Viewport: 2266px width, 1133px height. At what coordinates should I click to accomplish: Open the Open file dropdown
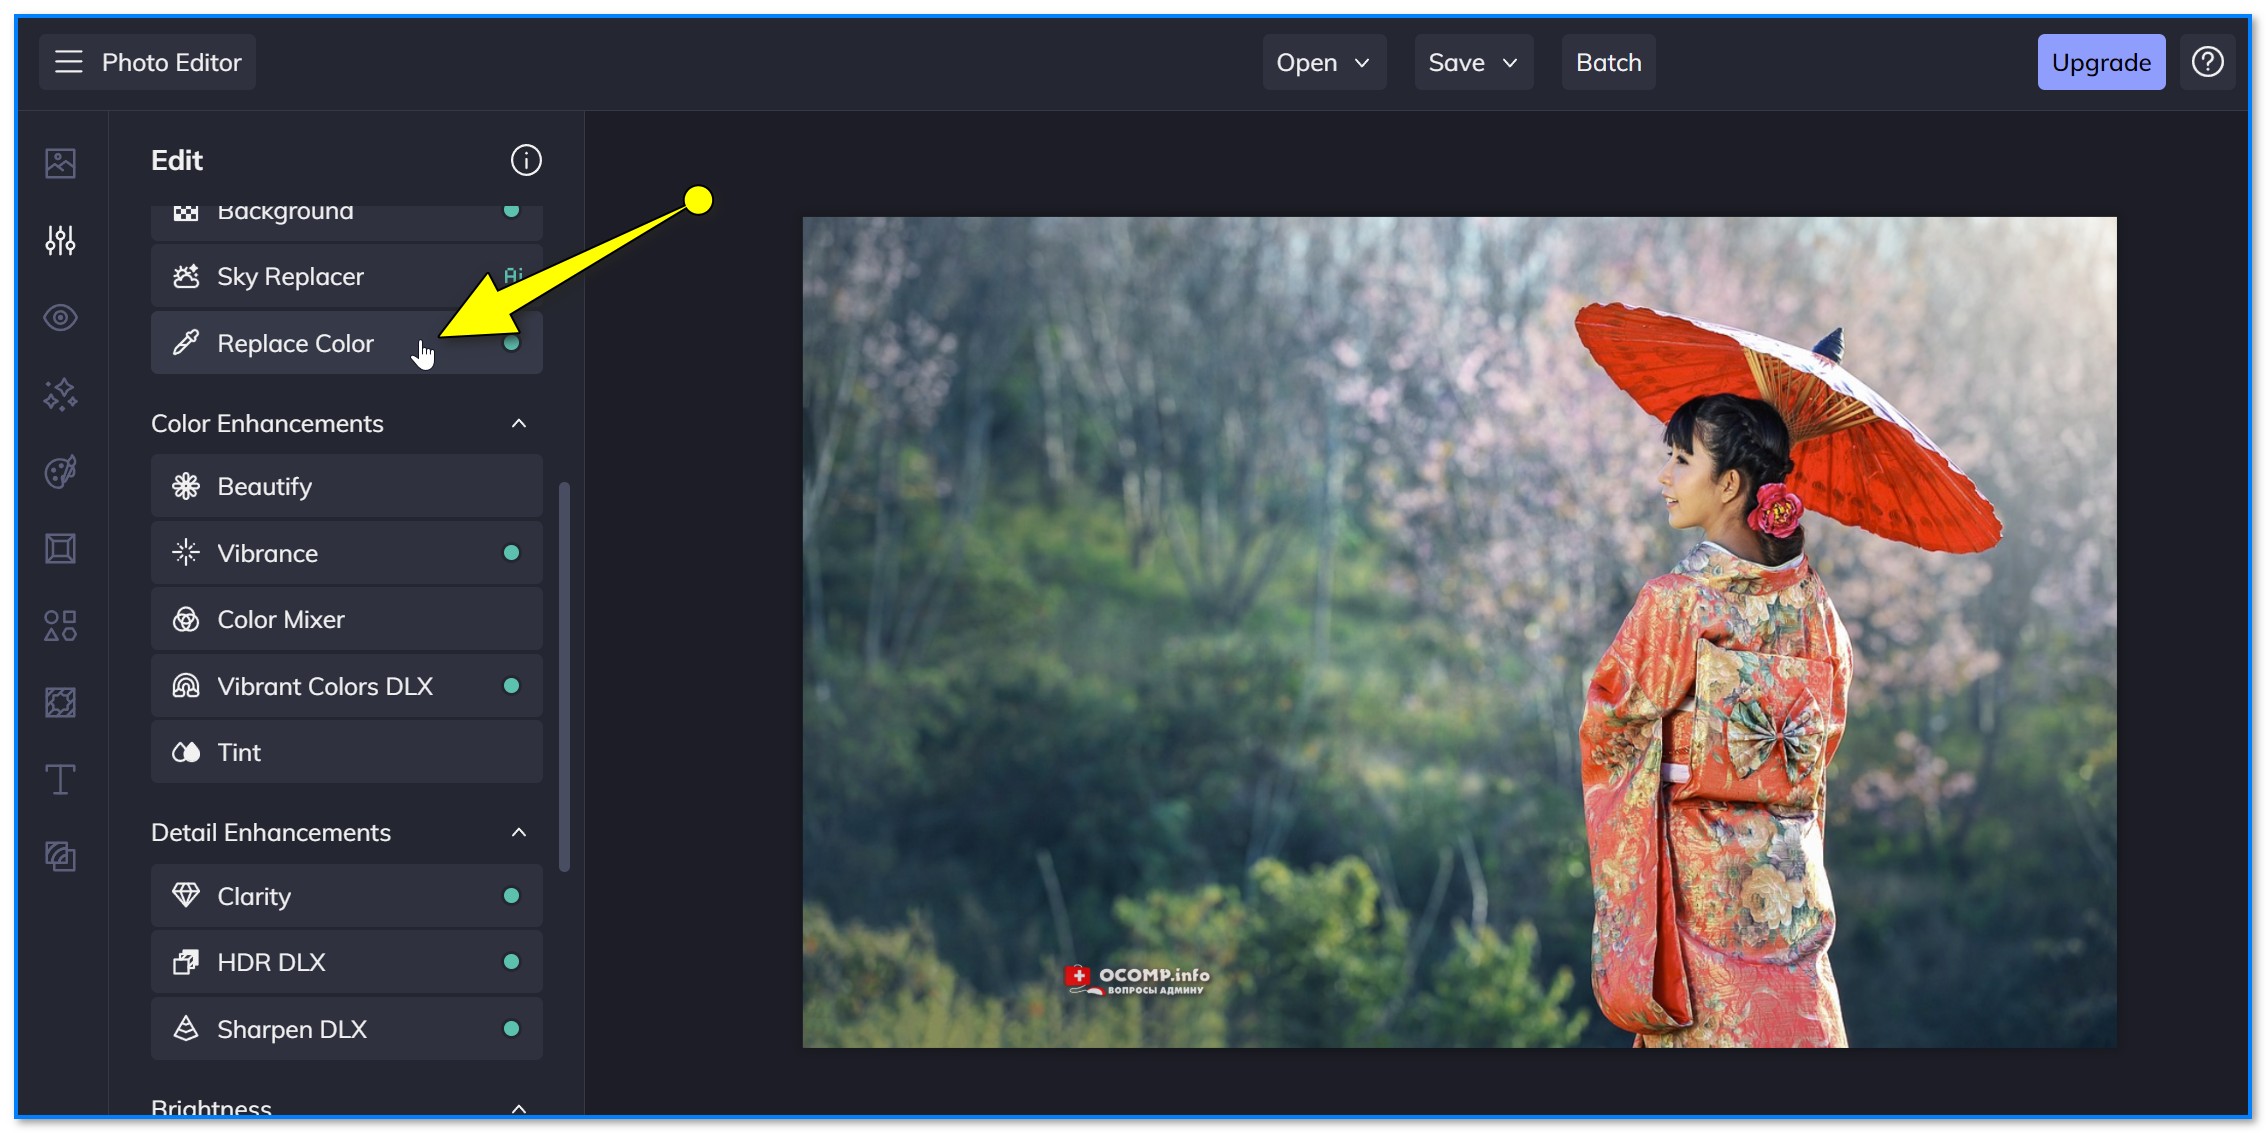tap(1319, 62)
